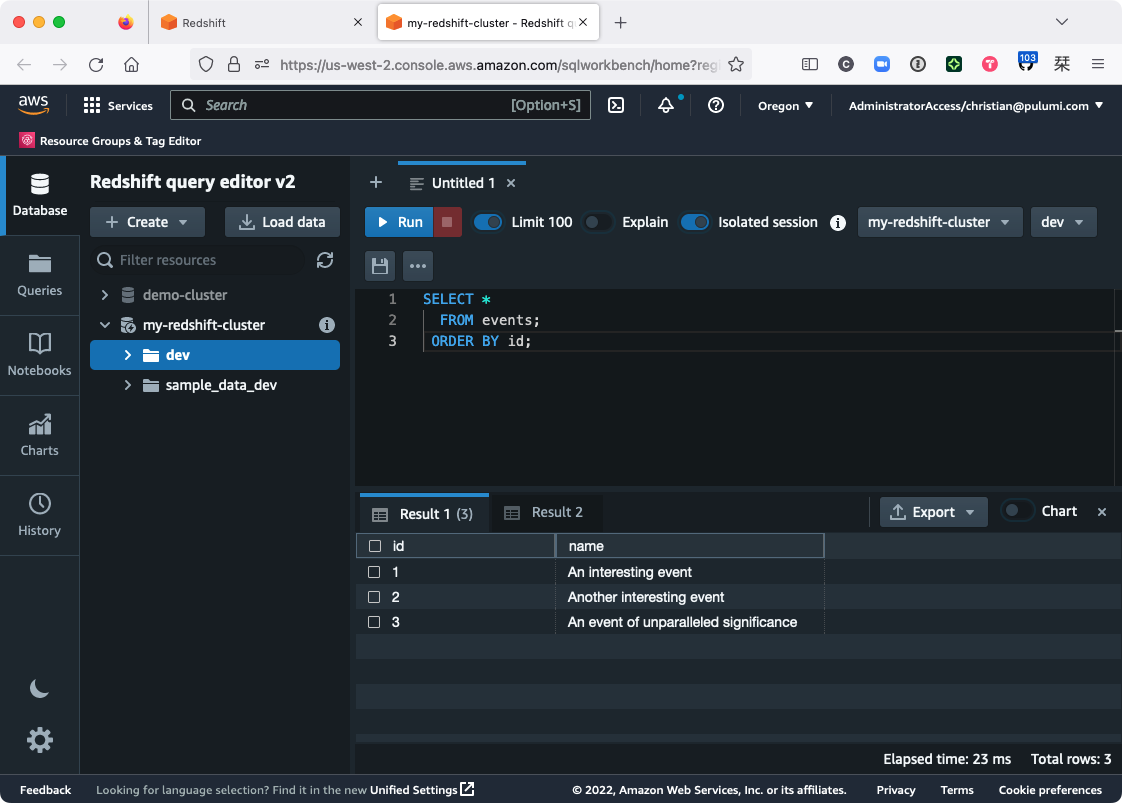Open AWS CloudShell icon
The image size is (1122, 803).
click(x=615, y=105)
